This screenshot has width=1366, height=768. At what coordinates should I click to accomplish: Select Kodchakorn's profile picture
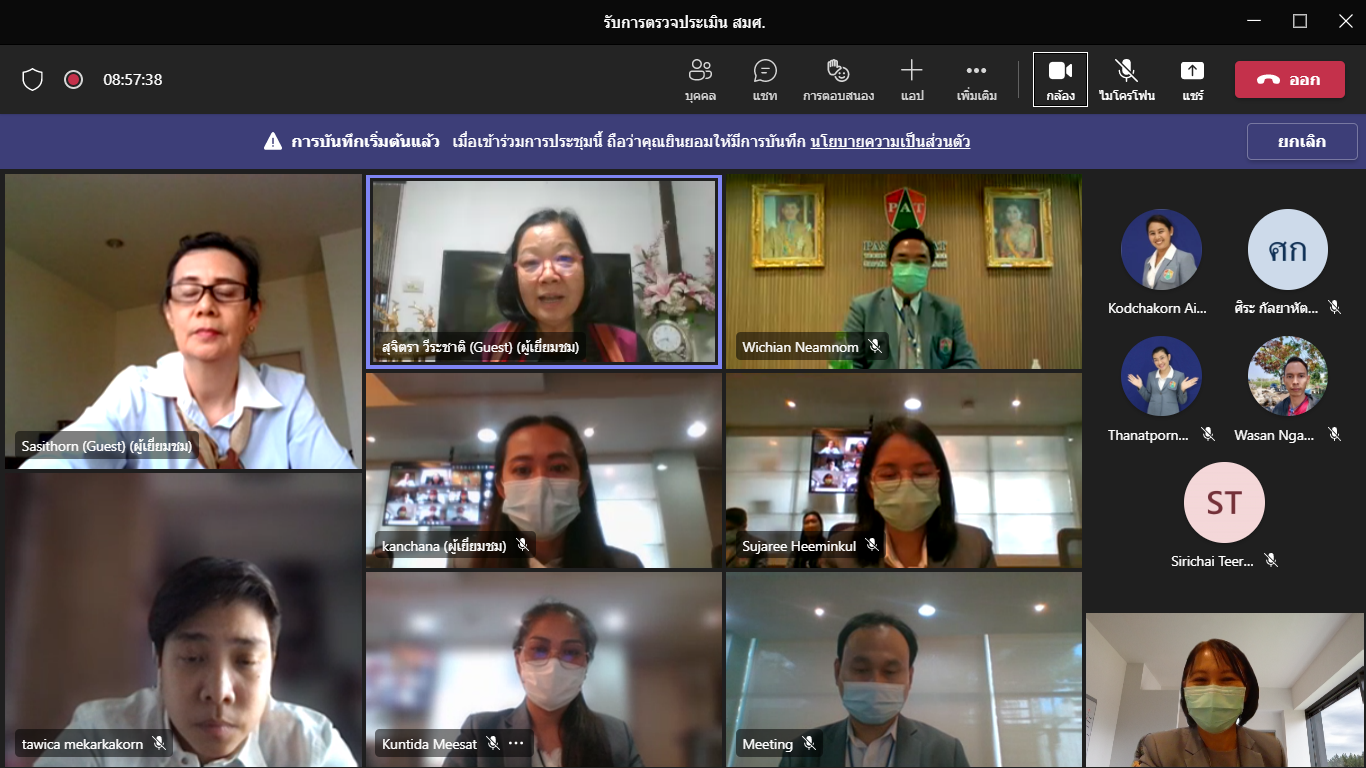click(x=1160, y=250)
